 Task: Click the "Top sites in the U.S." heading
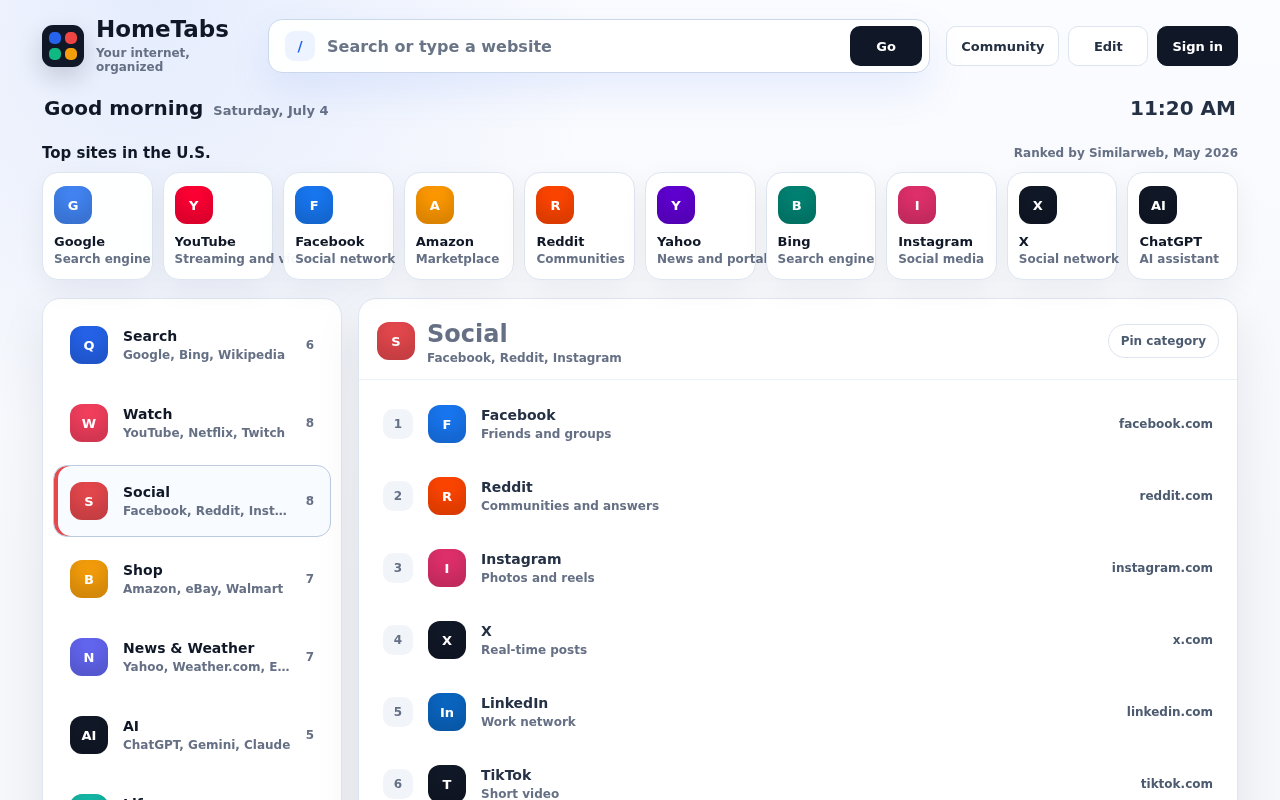[x=126, y=153]
